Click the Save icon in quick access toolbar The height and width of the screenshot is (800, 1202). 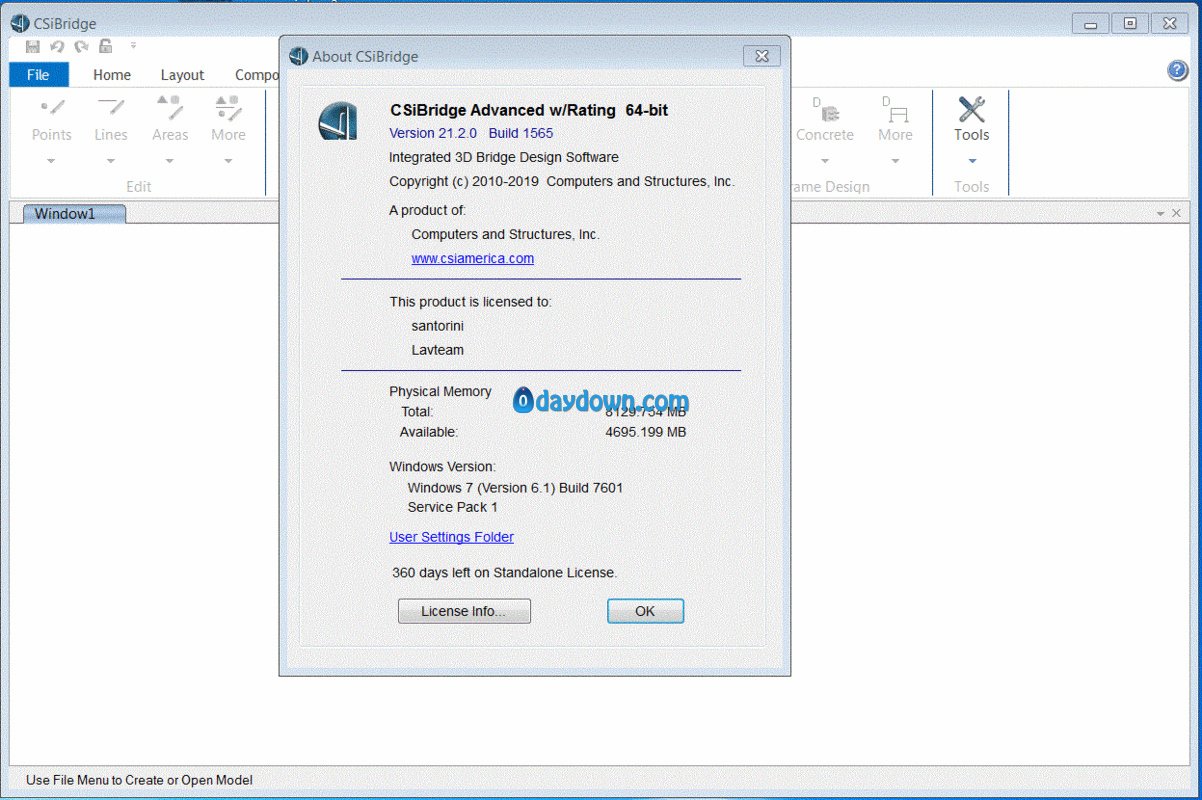tap(33, 46)
